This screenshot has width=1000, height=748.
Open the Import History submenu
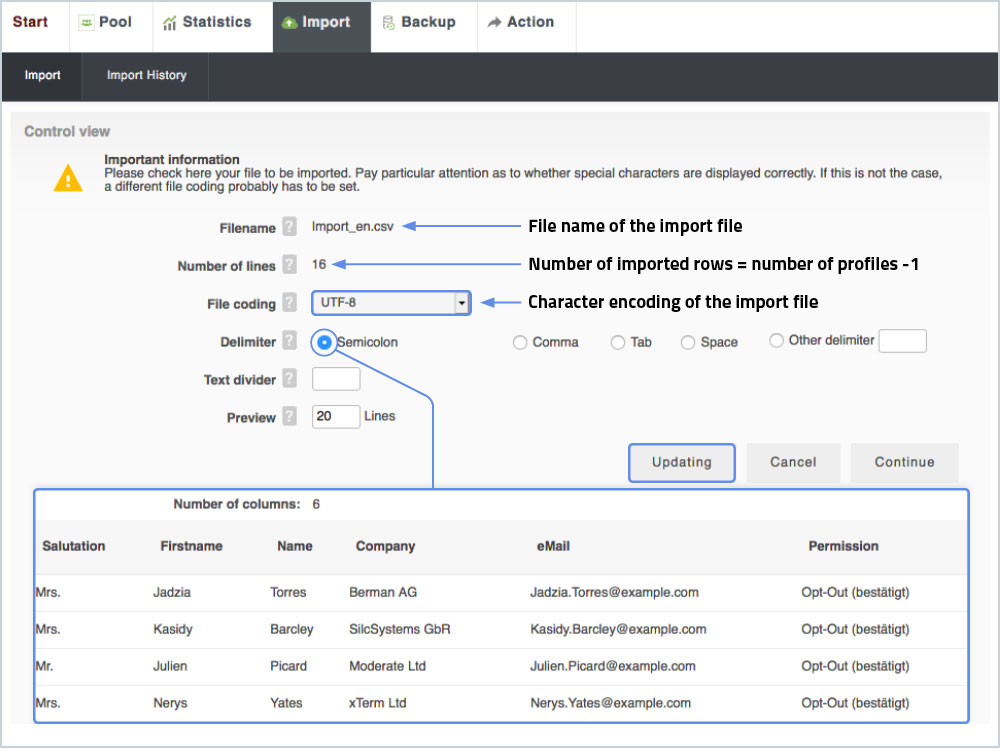[x=146, y=75]
